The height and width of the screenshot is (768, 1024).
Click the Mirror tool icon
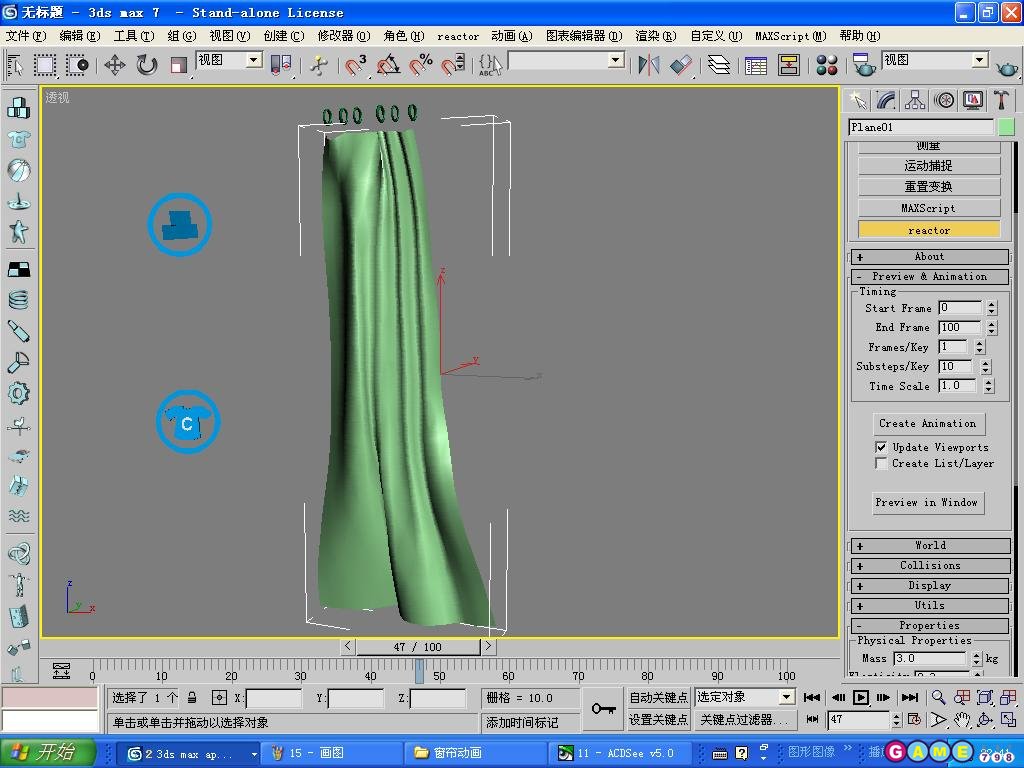649,66
